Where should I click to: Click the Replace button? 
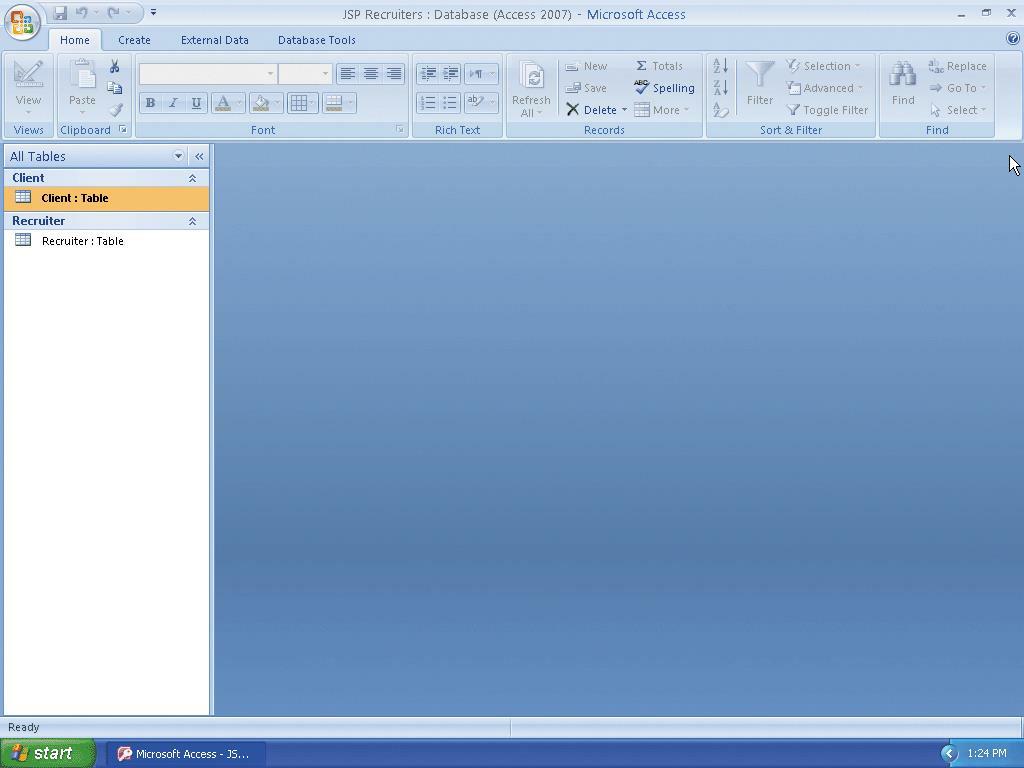[957, 67]
